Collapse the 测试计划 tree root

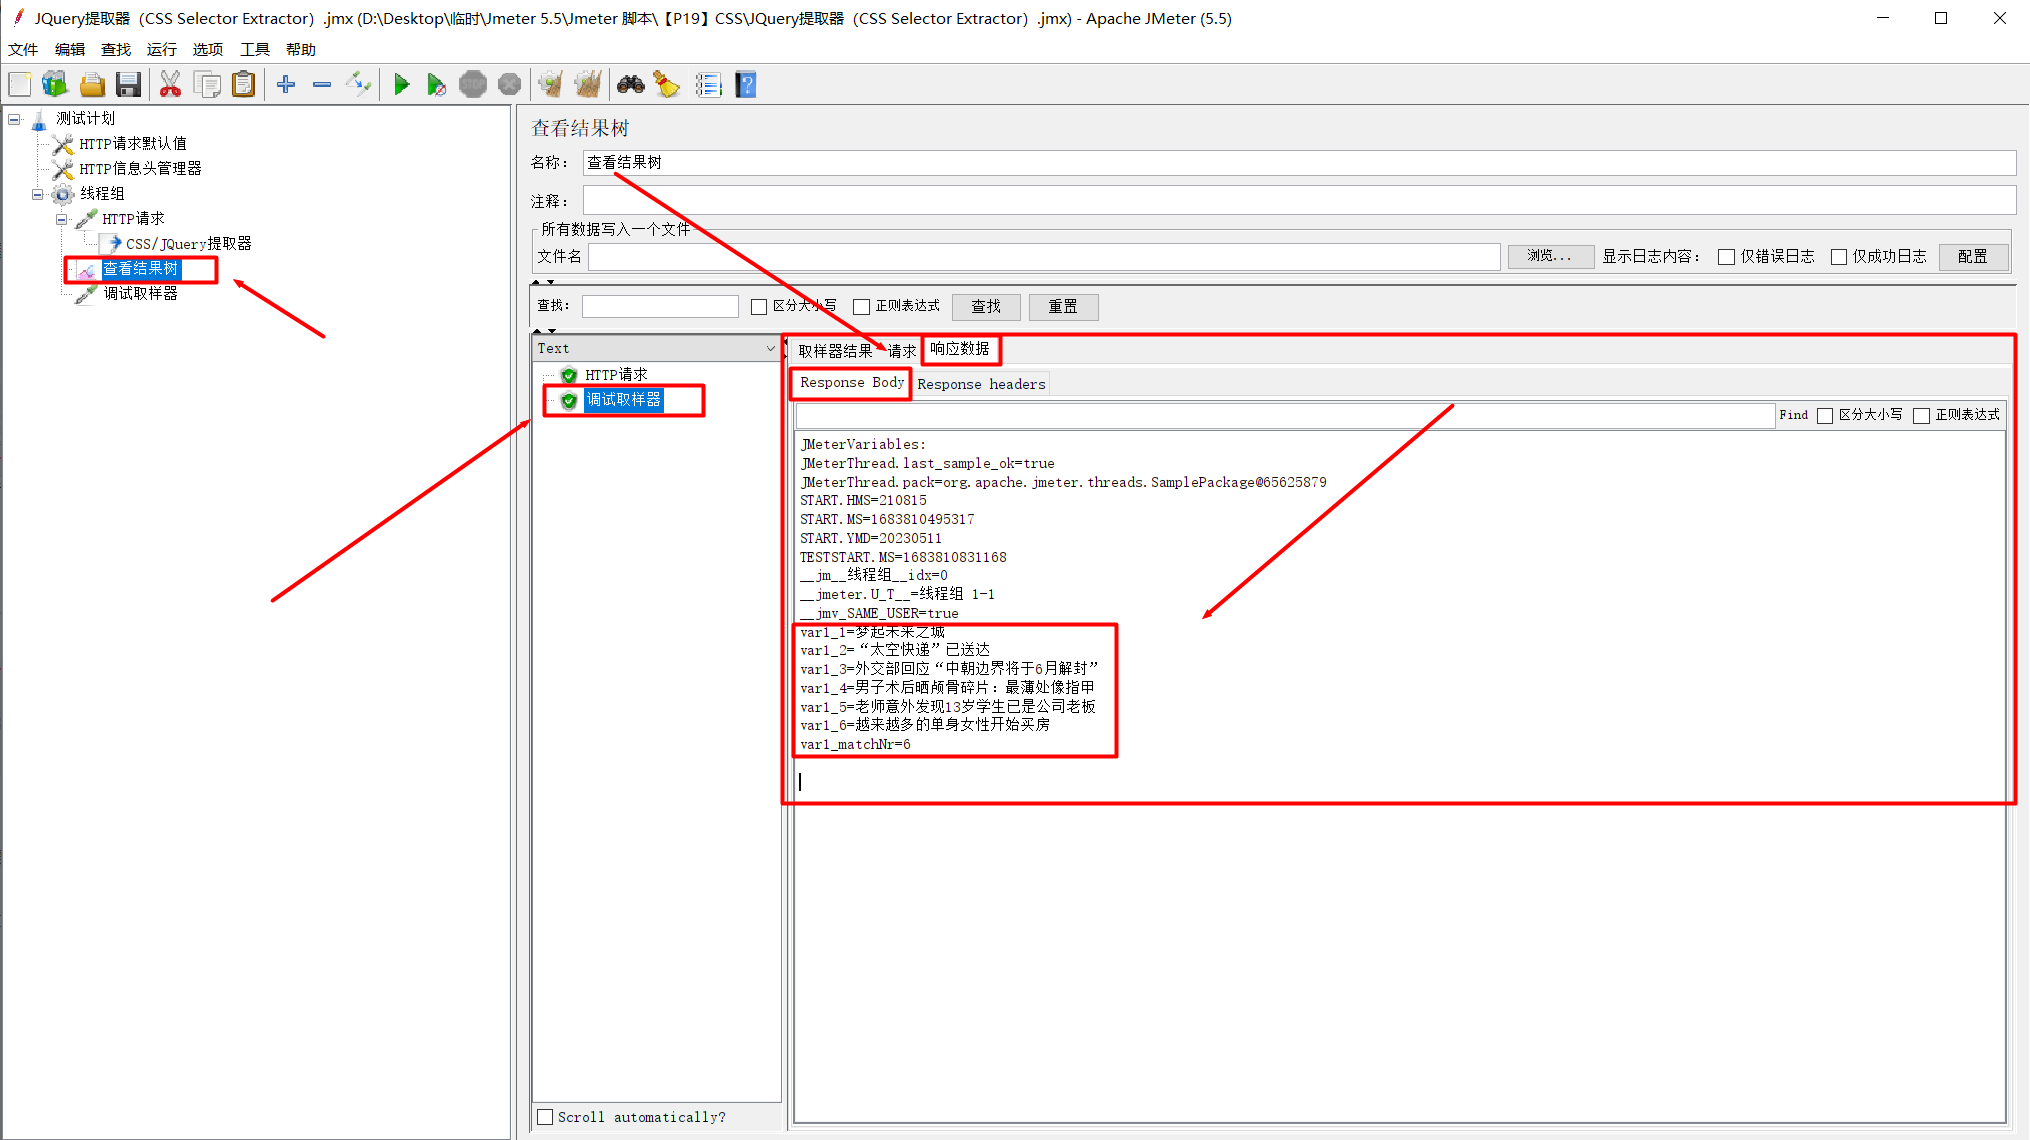(x=14, y=119)
